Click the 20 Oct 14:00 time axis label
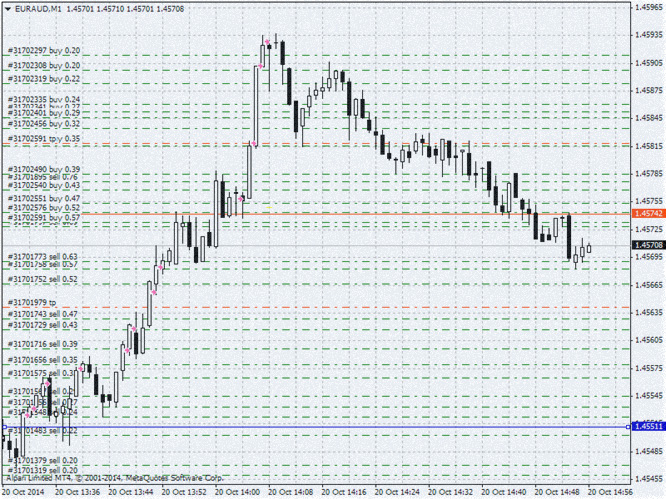666x499 pixels. coord(243,492)
